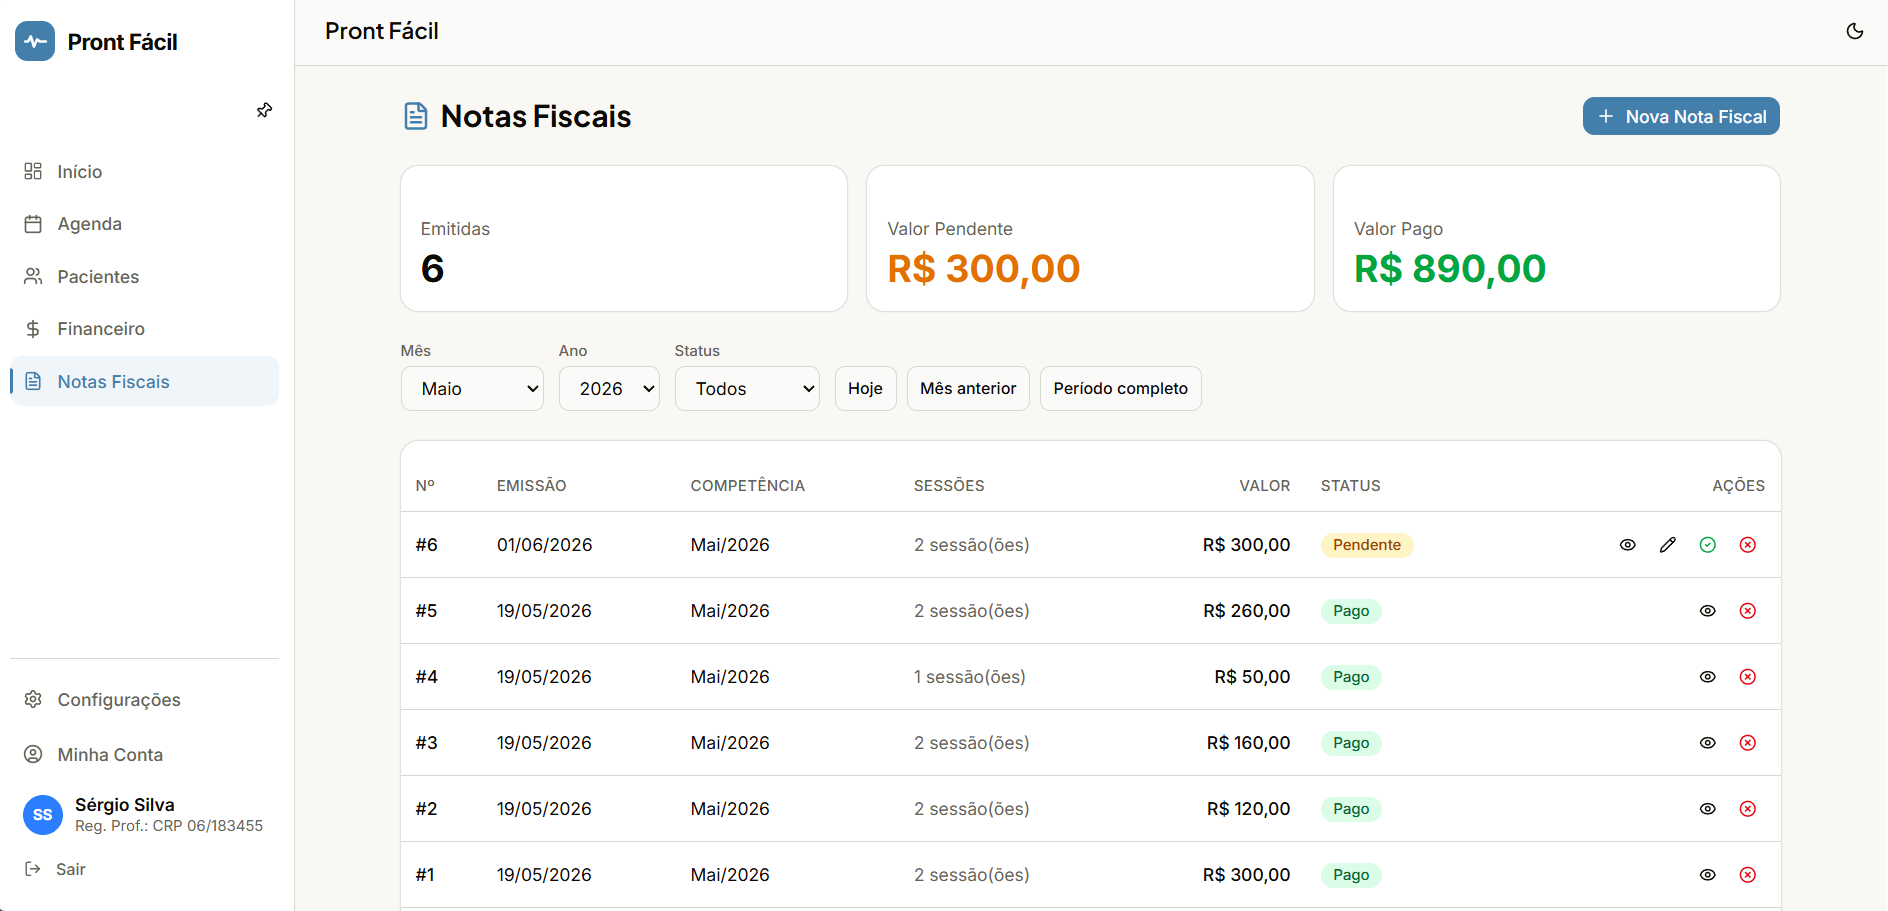1888x911 pixels.
Task: Click the Notas Fiscais document heading icon
Action: click(416, 117)
